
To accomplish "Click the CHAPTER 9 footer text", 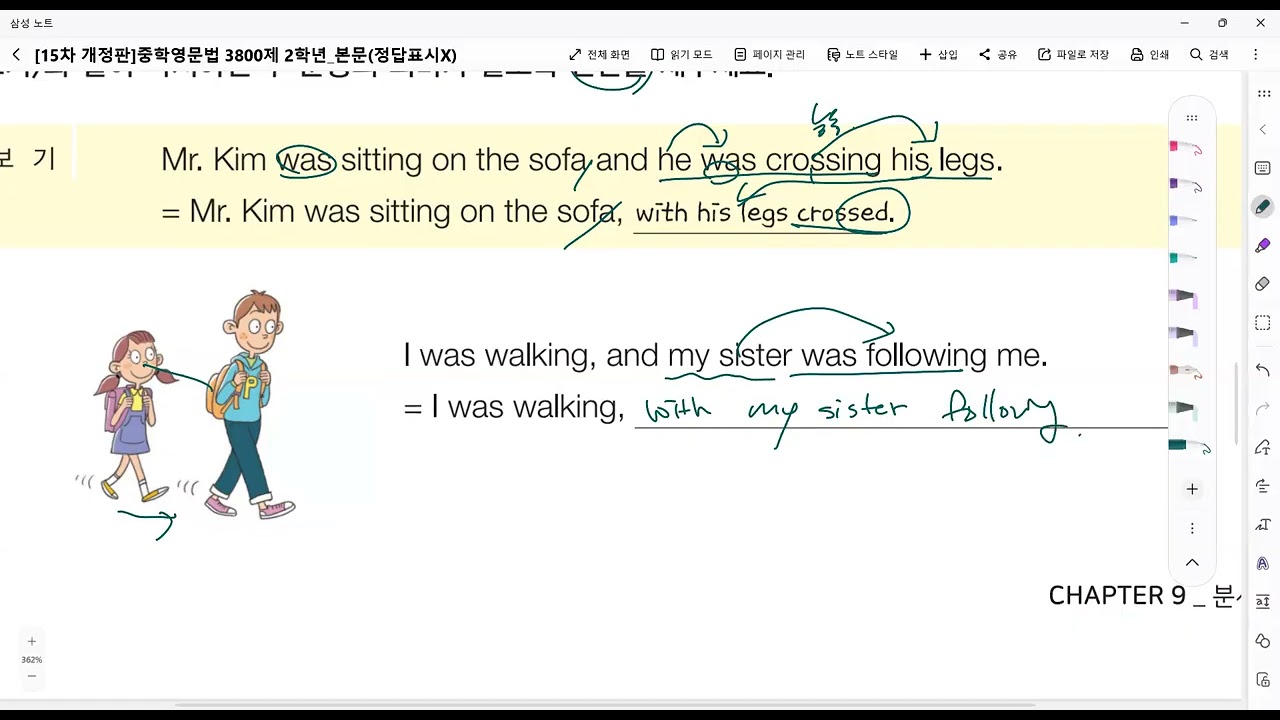I will (x=1143, y=596).
